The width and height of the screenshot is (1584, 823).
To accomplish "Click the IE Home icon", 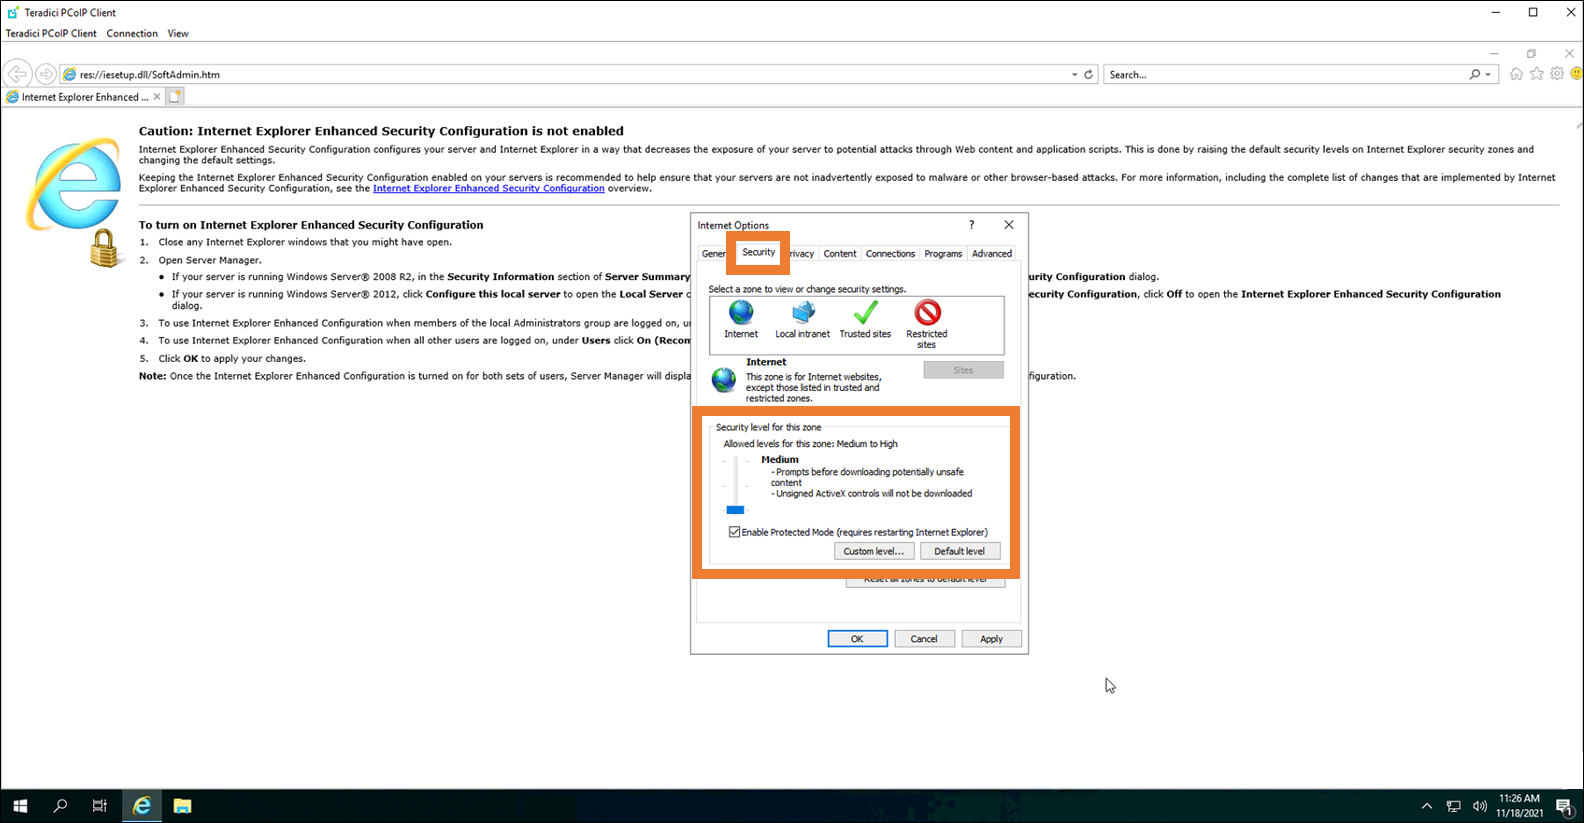I will pos(1516,74).
